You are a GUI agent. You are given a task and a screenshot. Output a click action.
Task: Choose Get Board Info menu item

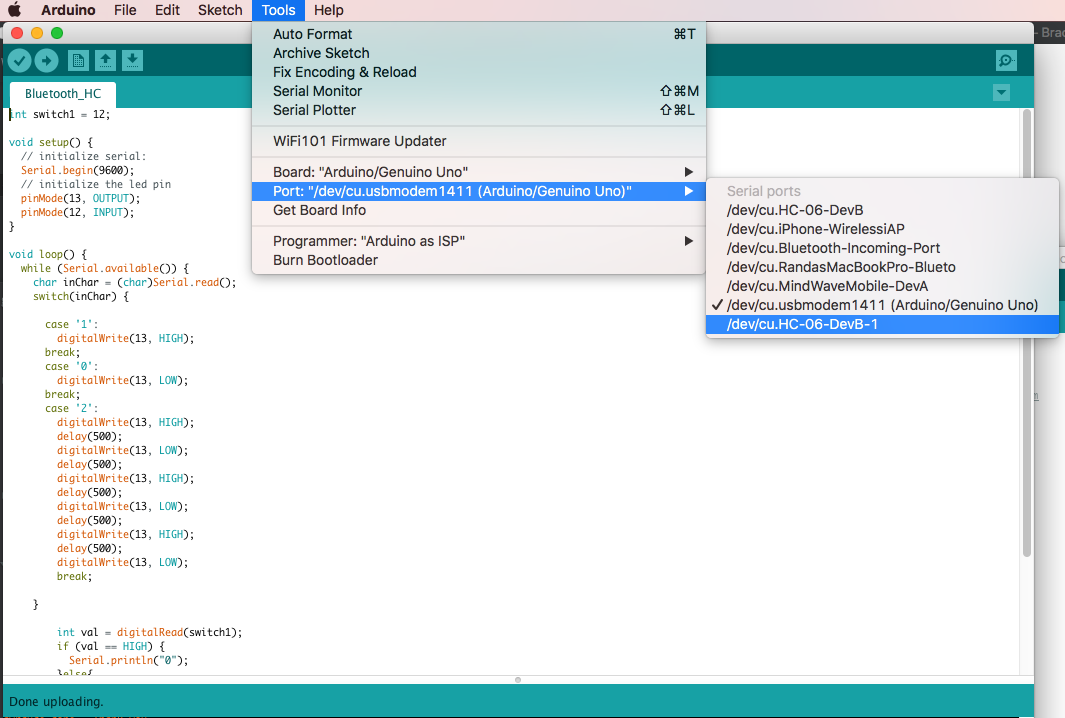click(x=478, y=210)
